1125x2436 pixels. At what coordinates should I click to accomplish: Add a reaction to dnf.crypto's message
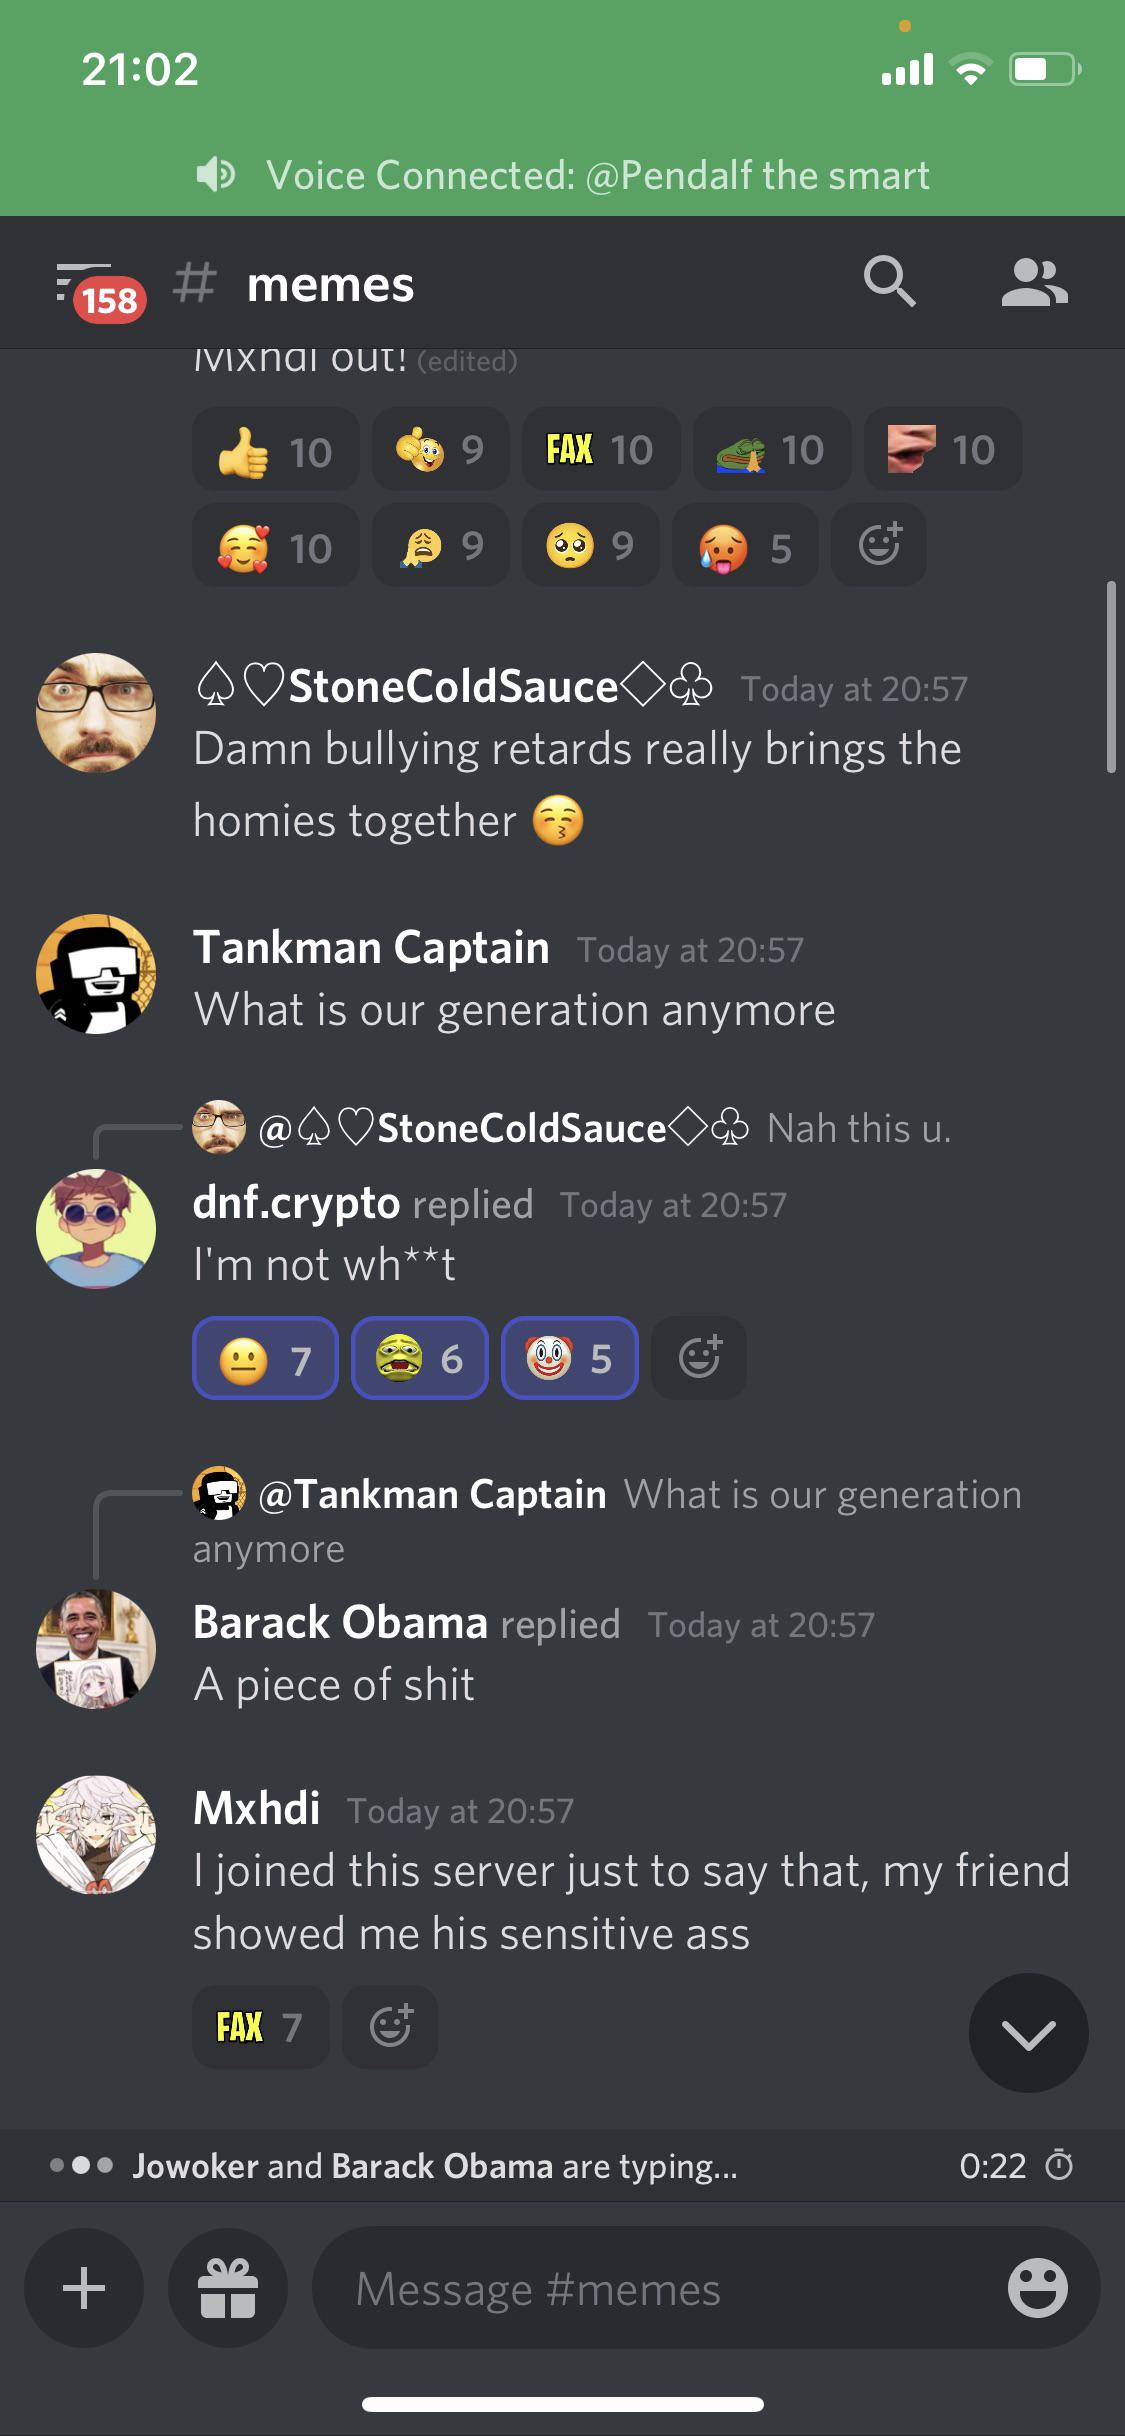point(698,1357)
